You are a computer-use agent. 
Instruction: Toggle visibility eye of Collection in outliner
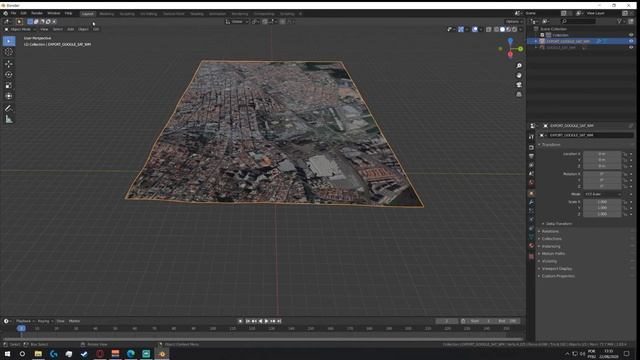point(631,35)
